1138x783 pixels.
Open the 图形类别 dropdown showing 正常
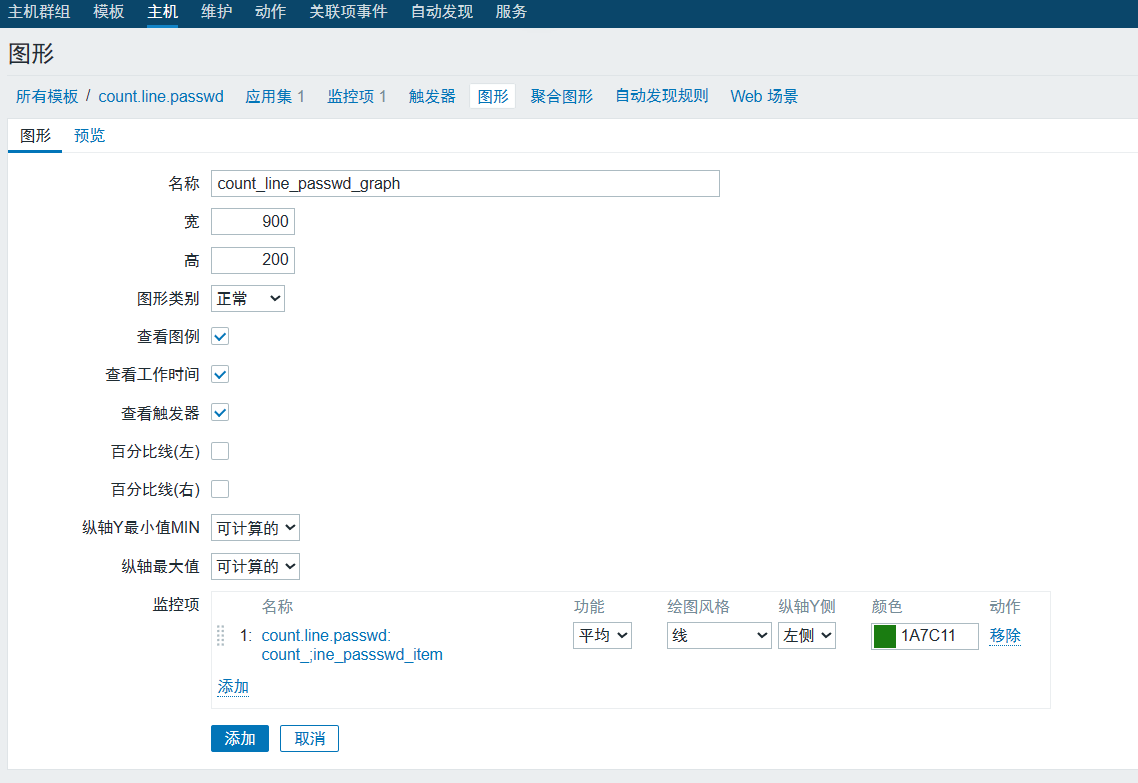click(x=247, y=298)
